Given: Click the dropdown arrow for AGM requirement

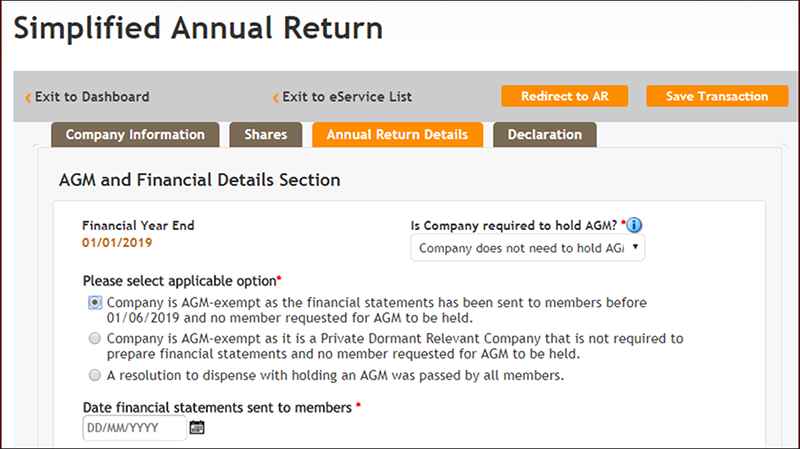Looking at the screenshot, I should [635, 247].
